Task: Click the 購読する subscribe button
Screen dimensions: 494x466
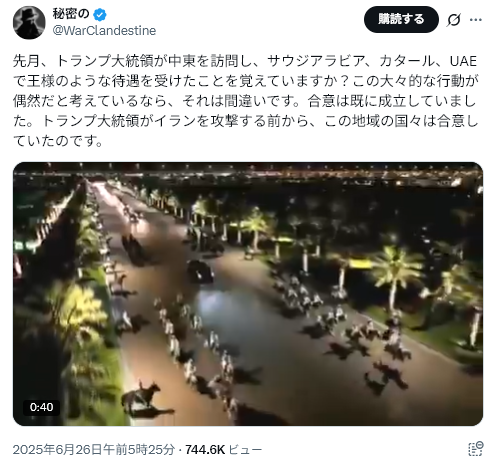Action: click(401, 19)
